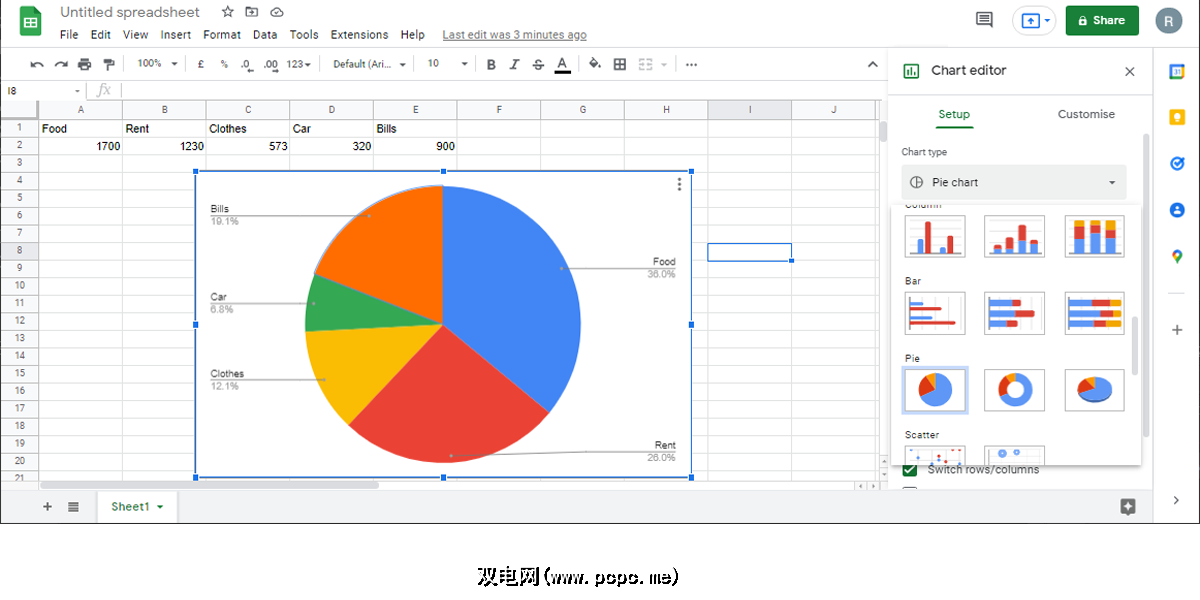The width and height of the screenshot is (1200, 600).
Task: Open the Format menu
Action: coord(222,34)
